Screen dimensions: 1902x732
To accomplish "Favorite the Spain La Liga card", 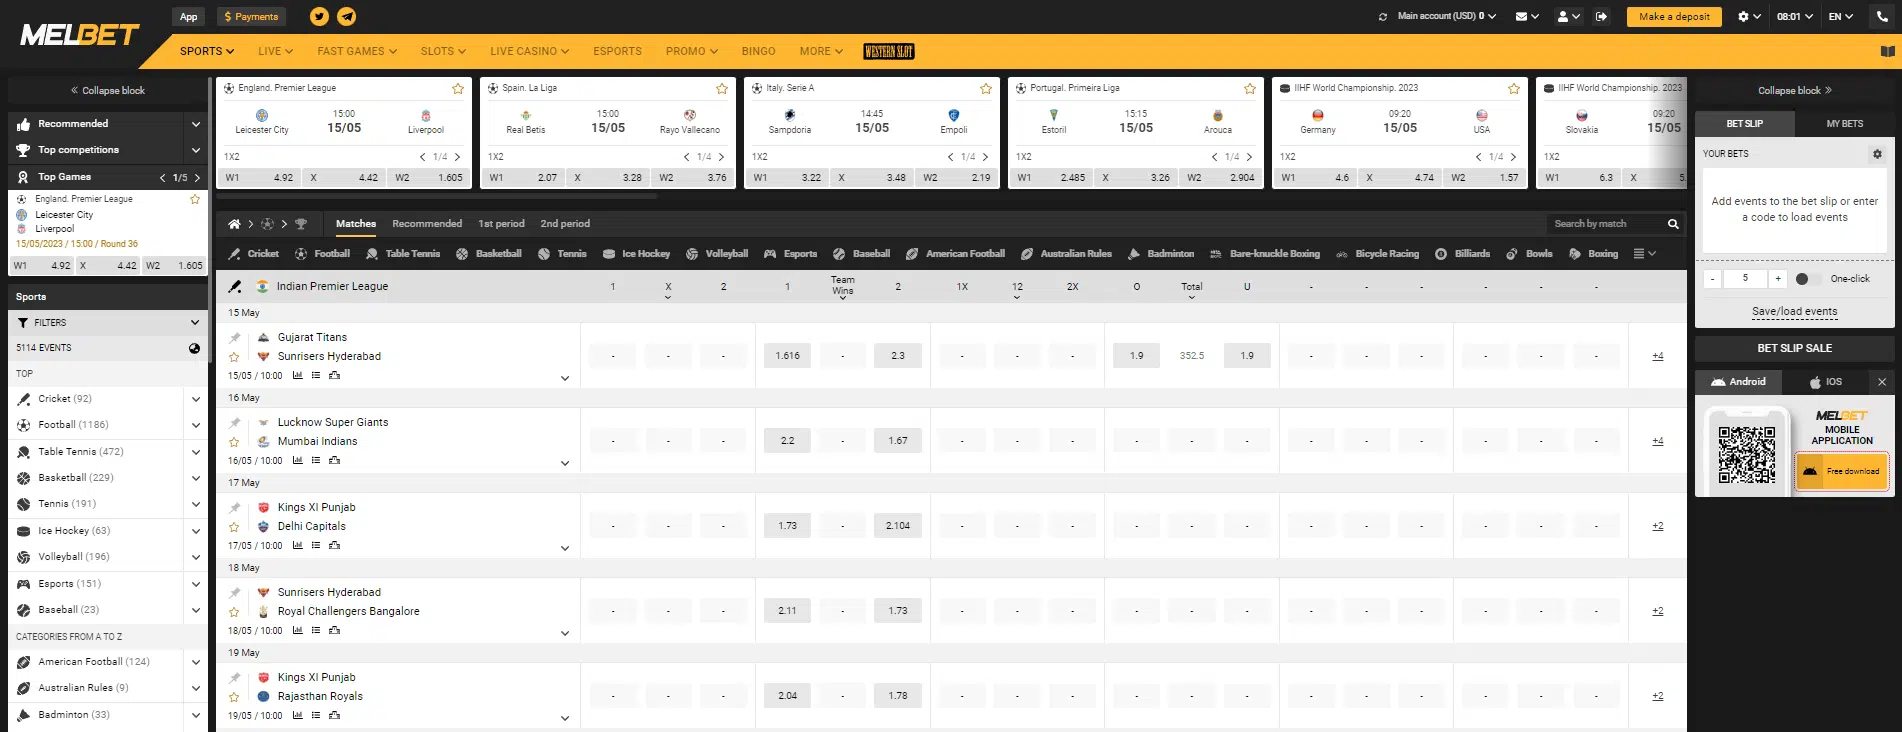I will coord(722,89).
